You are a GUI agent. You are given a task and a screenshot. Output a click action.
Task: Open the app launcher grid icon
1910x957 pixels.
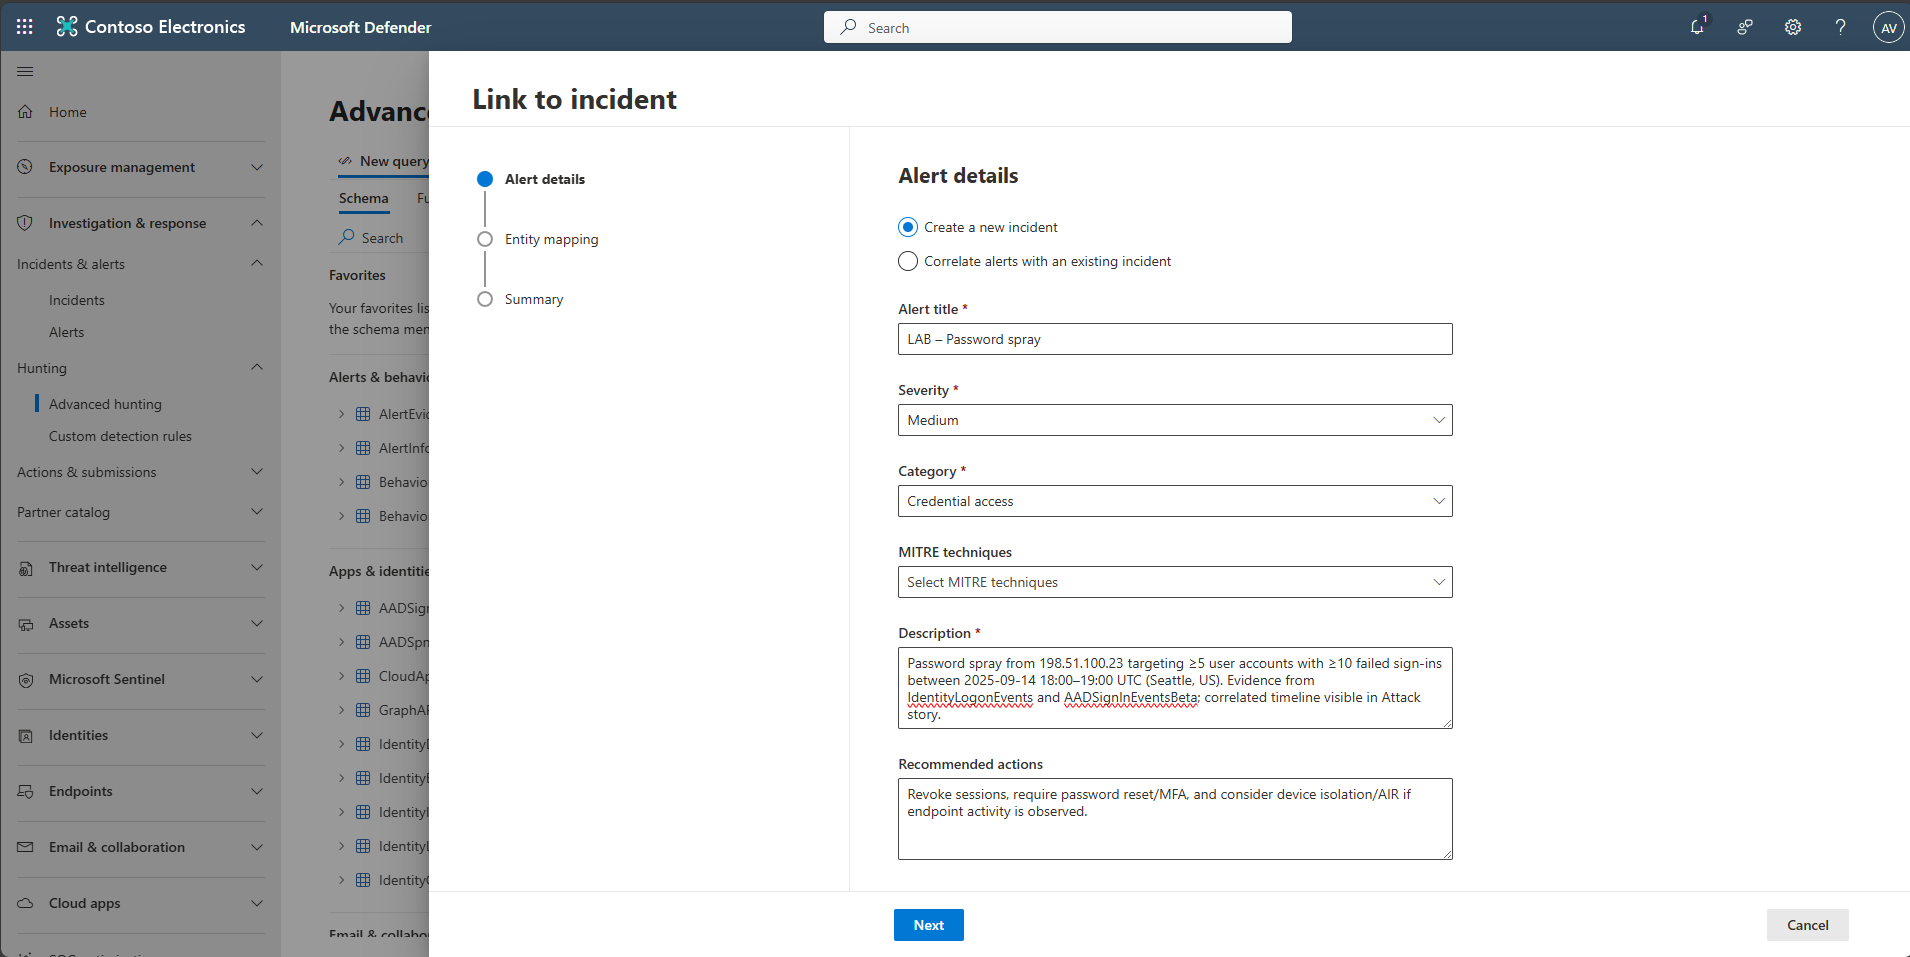[x=25, y=27]
